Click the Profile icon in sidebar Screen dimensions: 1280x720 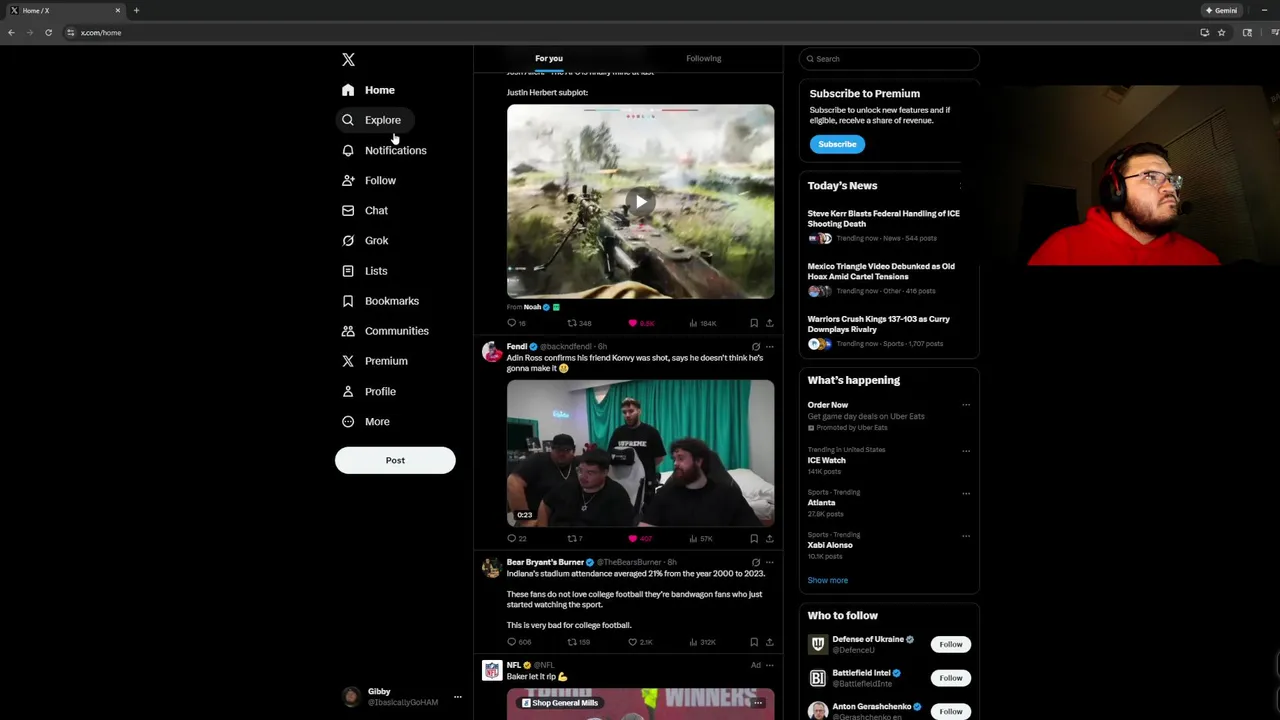tap(348, 391)
